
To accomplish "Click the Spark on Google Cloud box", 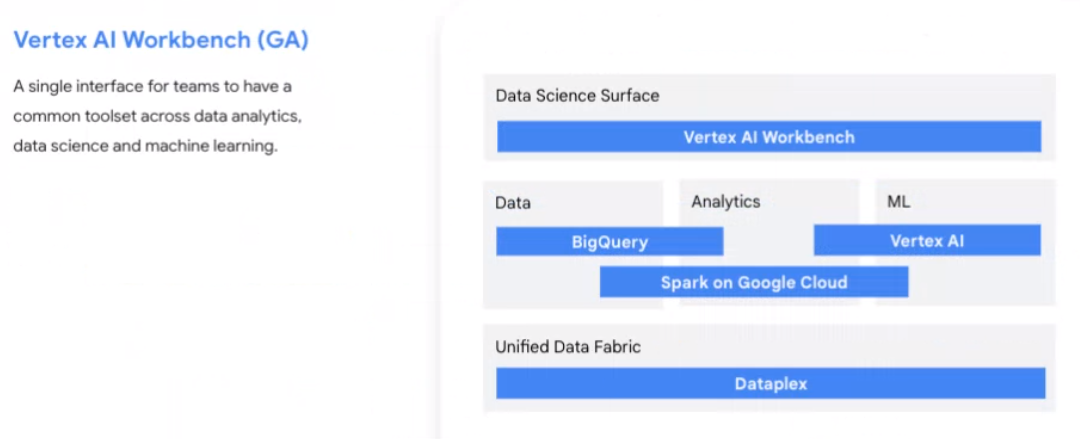I will tap(754, 282).
